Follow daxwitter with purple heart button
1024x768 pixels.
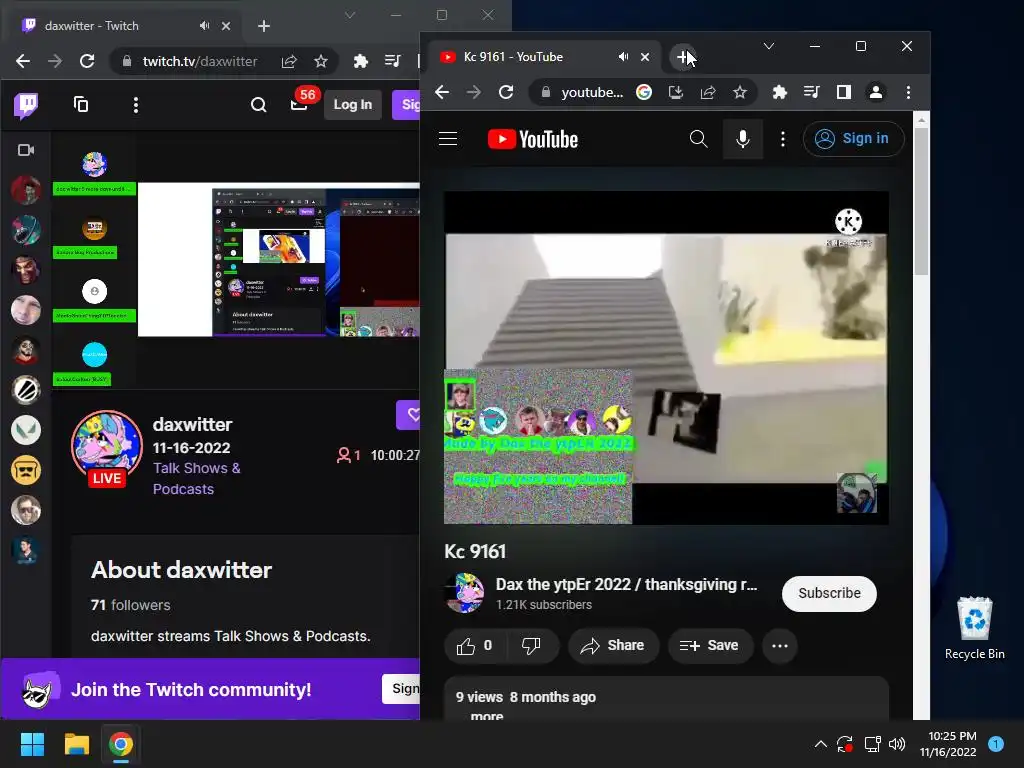click(409, 415)
